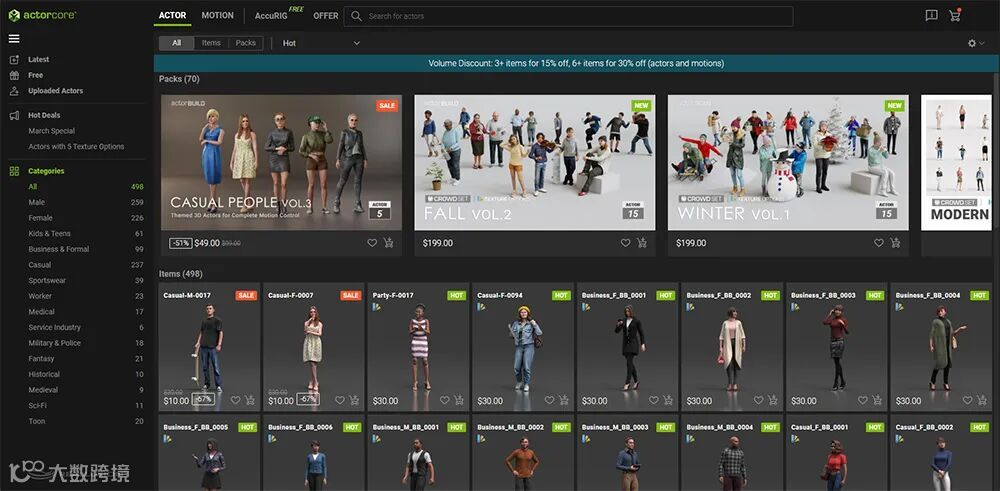Image resolution: width=1000 pixels, height=491 pixels.
Task: Click the volume discount banner
Action: 576,64
